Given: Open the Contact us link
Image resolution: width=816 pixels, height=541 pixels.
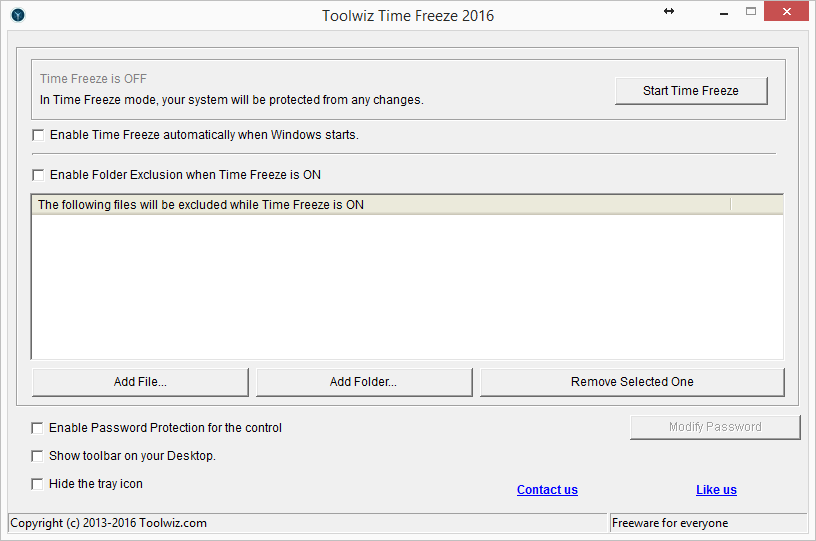Looking at the screenshot, I should click(547, 490).
